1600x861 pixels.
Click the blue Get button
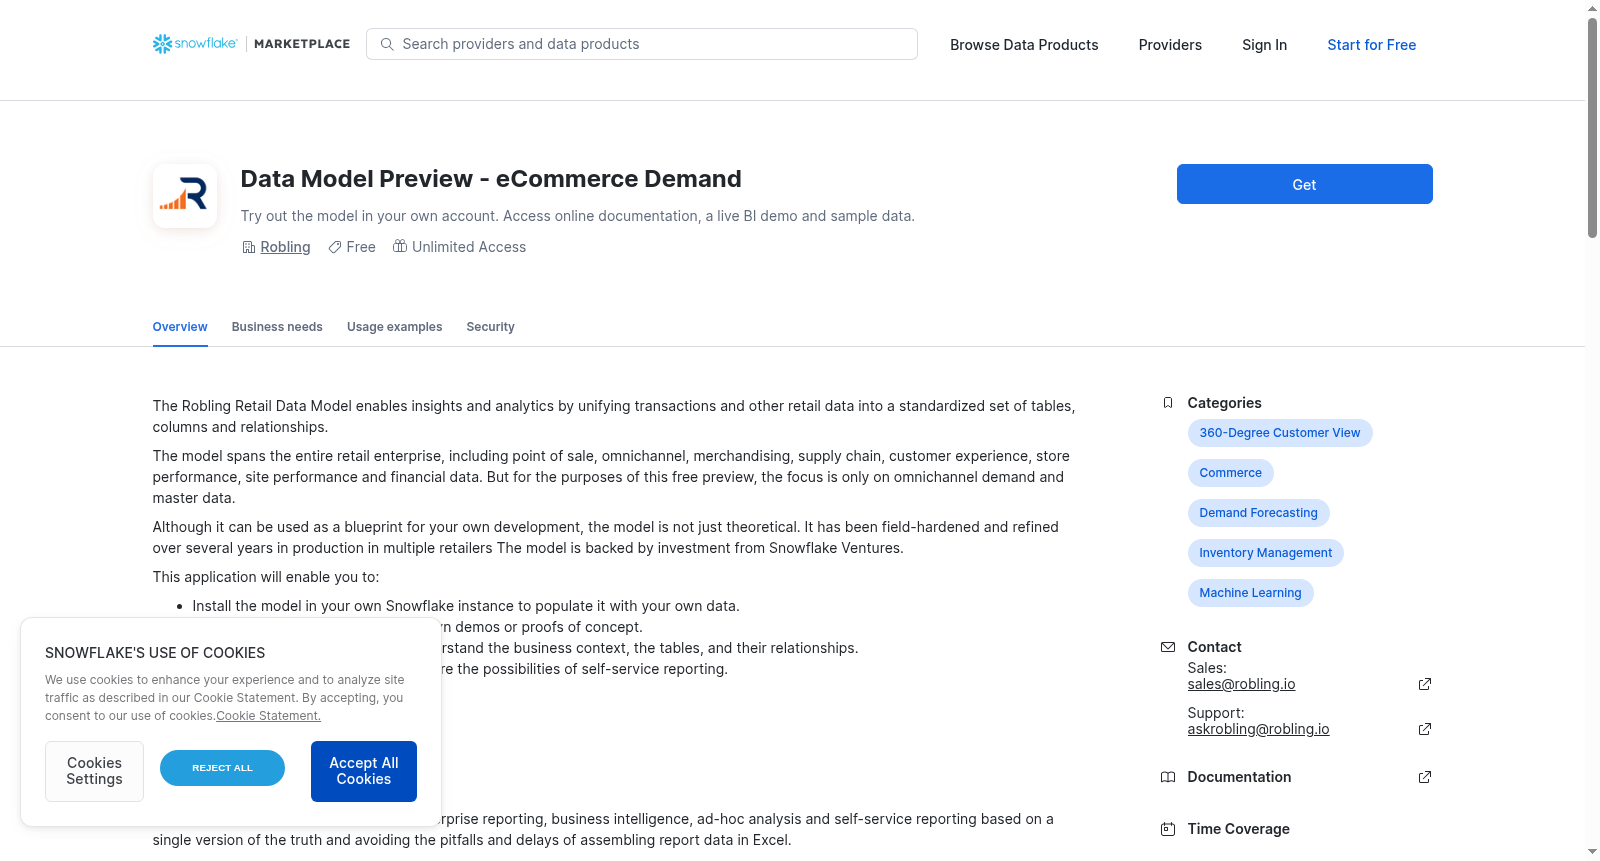click(x=1304, y=184)
